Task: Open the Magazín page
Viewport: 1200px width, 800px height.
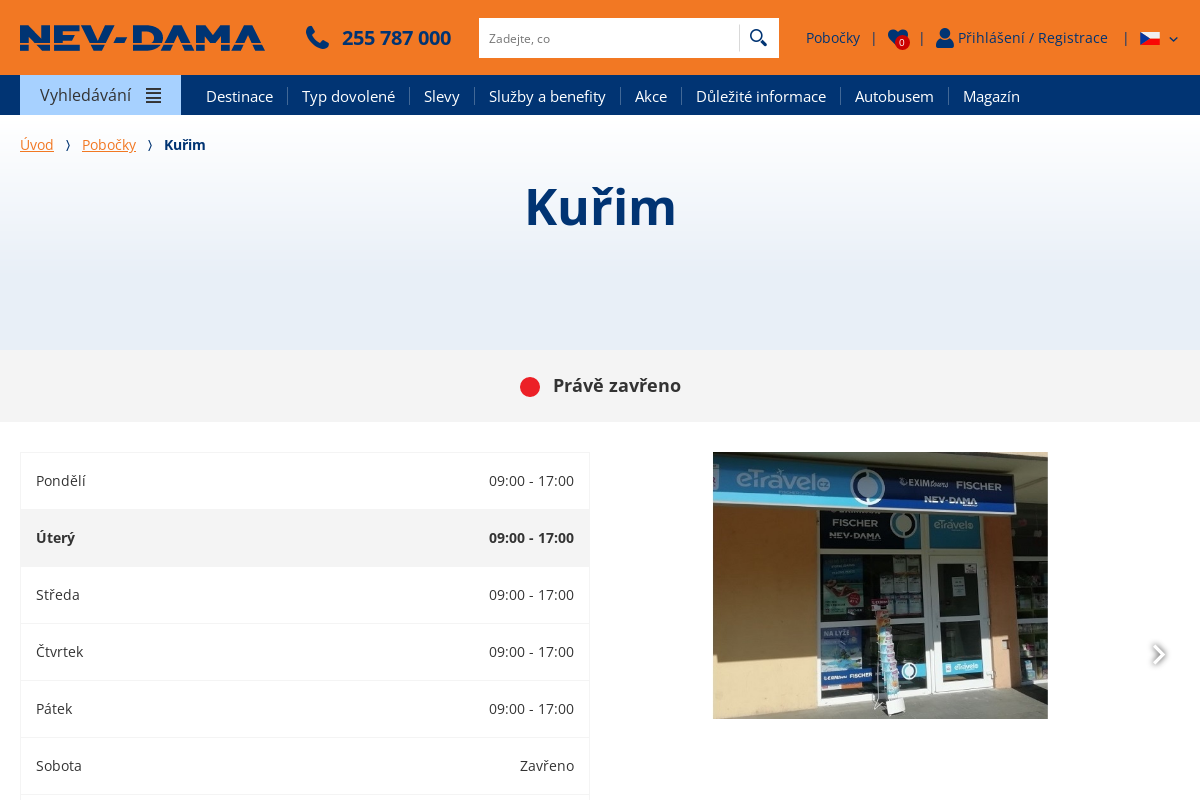Action: tap(991, 96)
